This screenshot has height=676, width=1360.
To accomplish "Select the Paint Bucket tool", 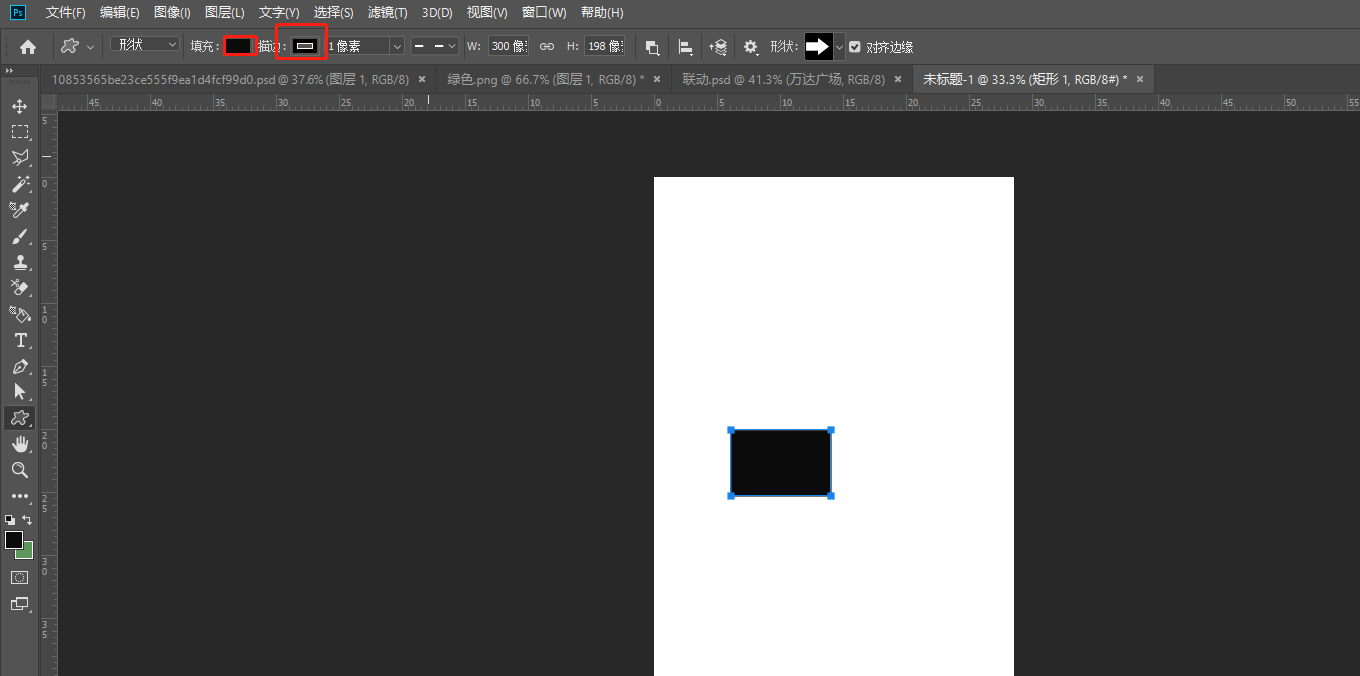I will pyautogui.click(x=20, y=314).
